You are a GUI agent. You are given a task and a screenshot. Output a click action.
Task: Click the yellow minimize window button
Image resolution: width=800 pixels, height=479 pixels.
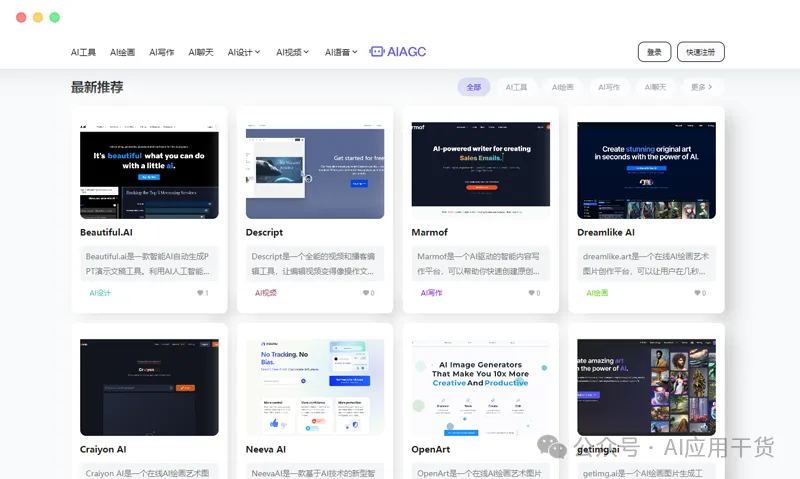[38, 17]
